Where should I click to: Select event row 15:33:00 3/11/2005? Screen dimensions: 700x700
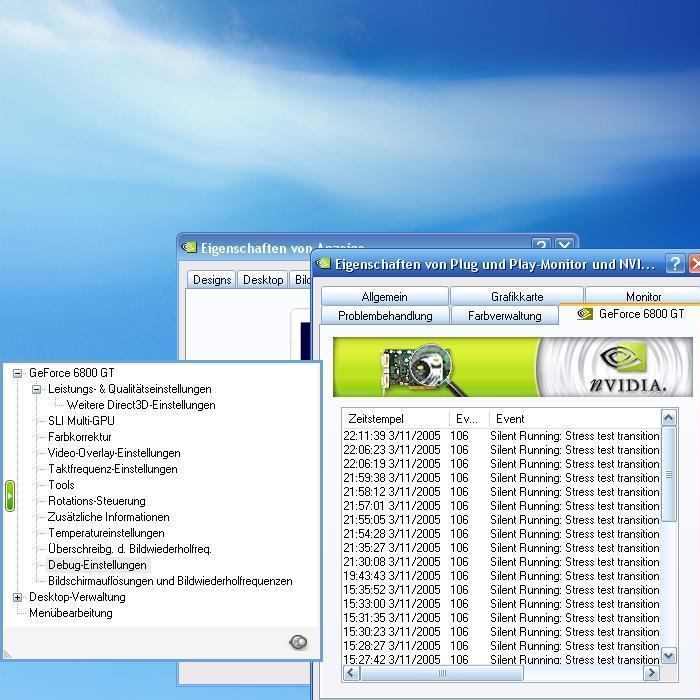(x=501, y=604)
